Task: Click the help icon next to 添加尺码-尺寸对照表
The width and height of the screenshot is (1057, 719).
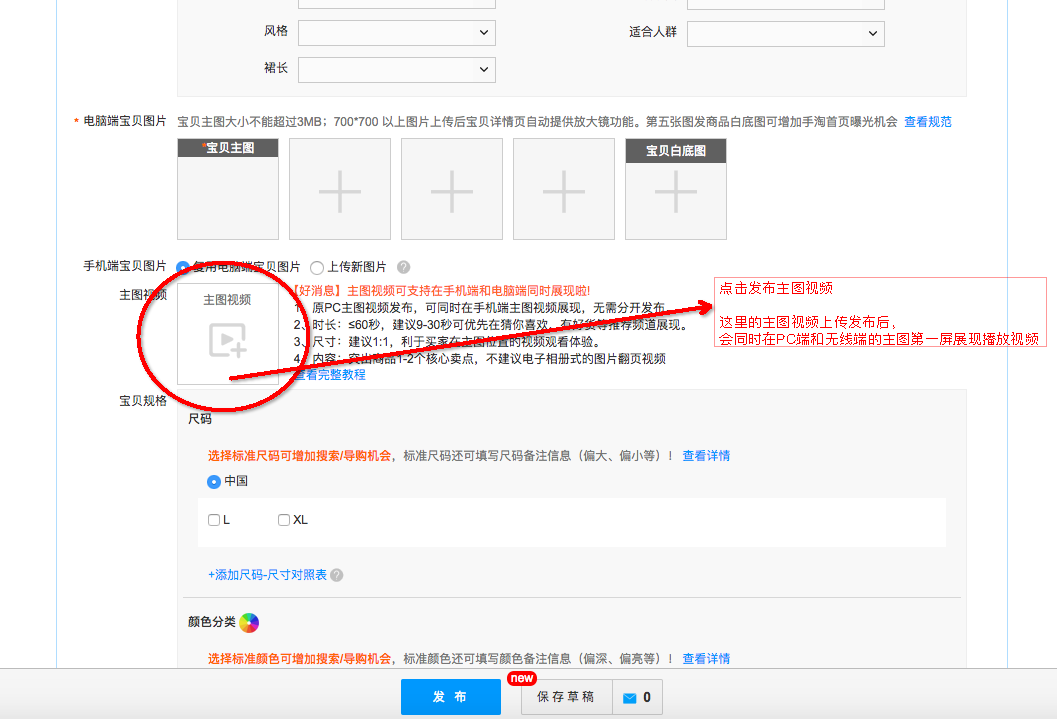Action: click(x=337, y=574)
